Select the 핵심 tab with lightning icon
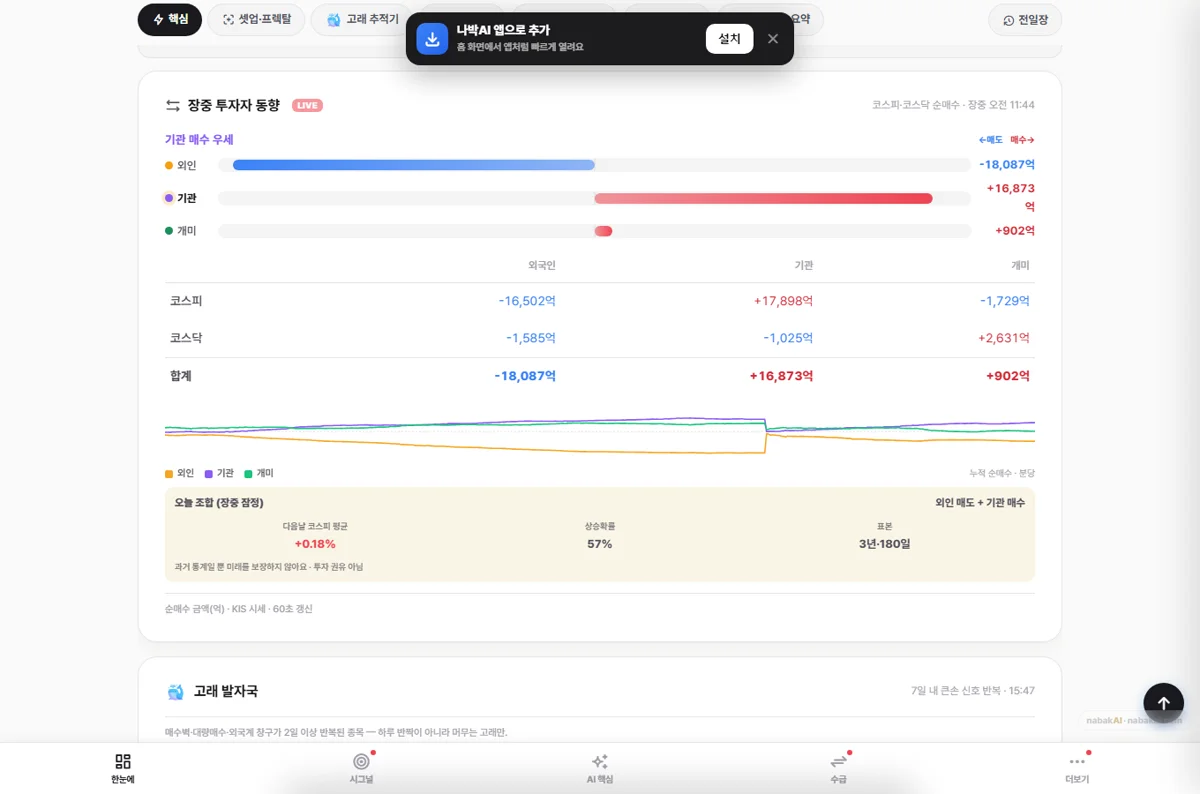The height and width of the screenshot is (794, 1200). [170, 20]
